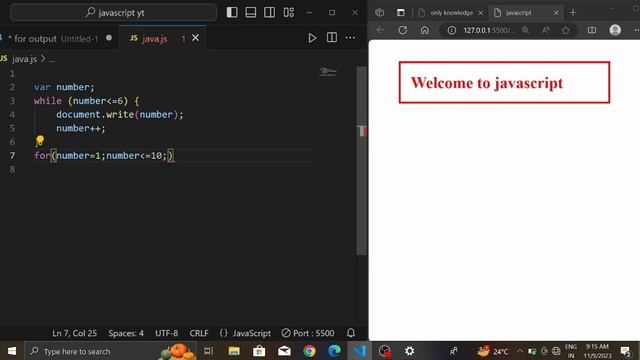The image size is (640, 360).
Task: Open the browser profile avatar
Action: click(615, 30)
